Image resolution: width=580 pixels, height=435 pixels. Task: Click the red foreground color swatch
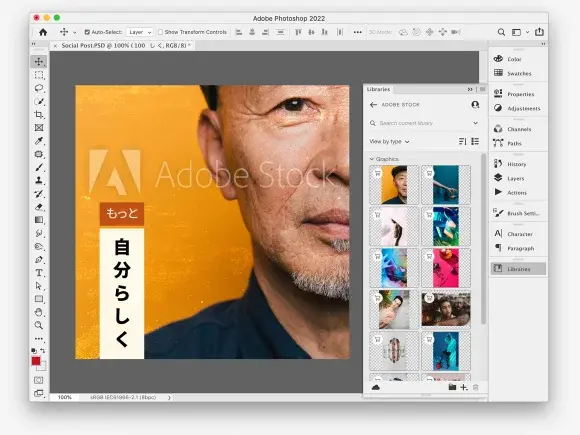pos(36,361)
